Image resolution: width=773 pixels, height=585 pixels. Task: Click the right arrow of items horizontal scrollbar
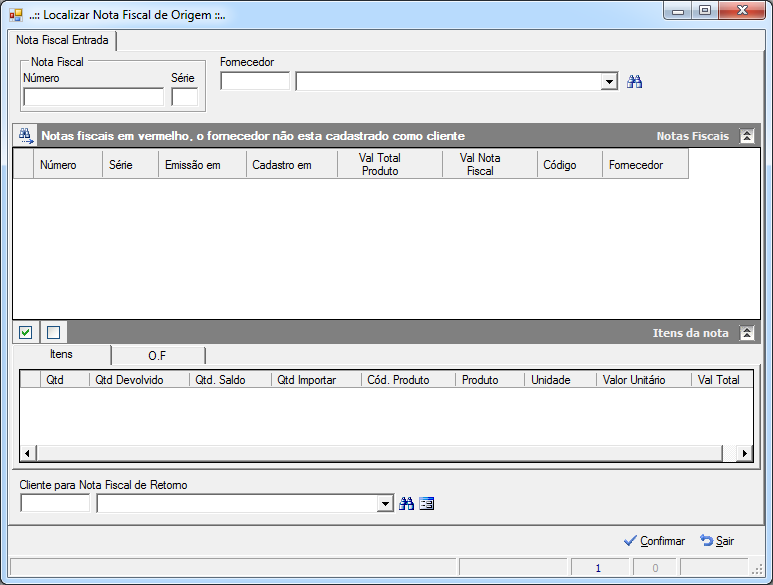pyautogui.click(x=744, y=453)
